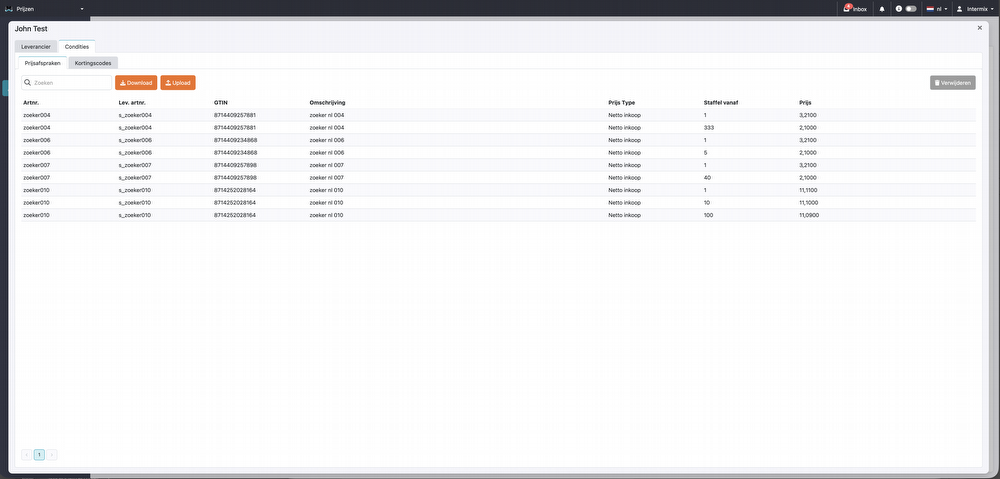Switch to the Kortingscodes tab
1000x479 pixels.
click(x=93, y=63)
